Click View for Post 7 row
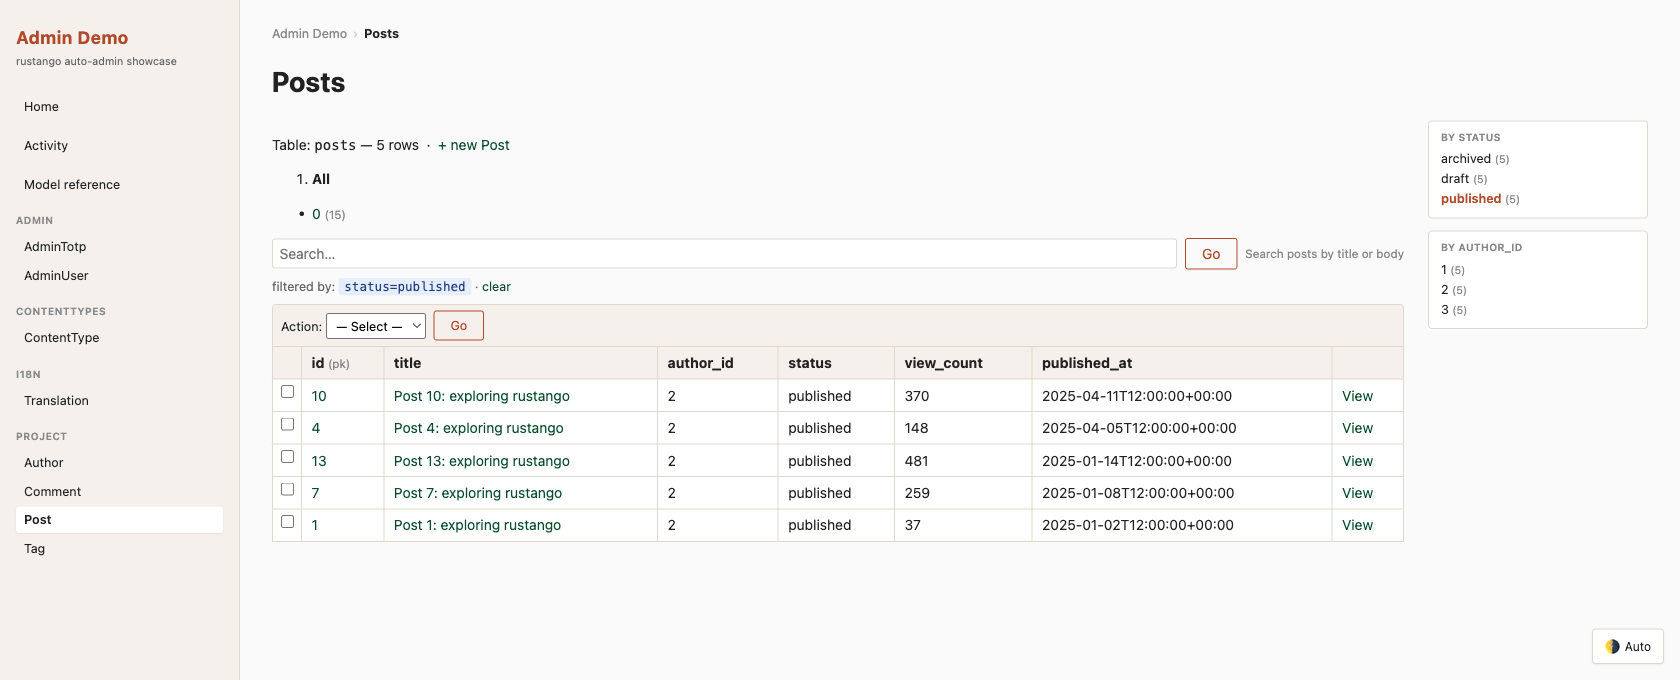 [1357, 493]
